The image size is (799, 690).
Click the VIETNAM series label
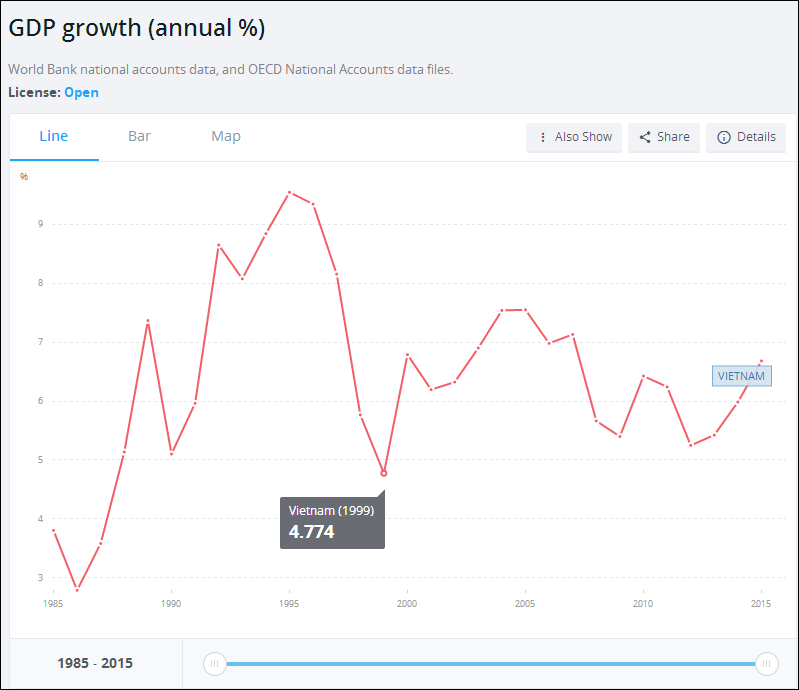tap(741, 376)
